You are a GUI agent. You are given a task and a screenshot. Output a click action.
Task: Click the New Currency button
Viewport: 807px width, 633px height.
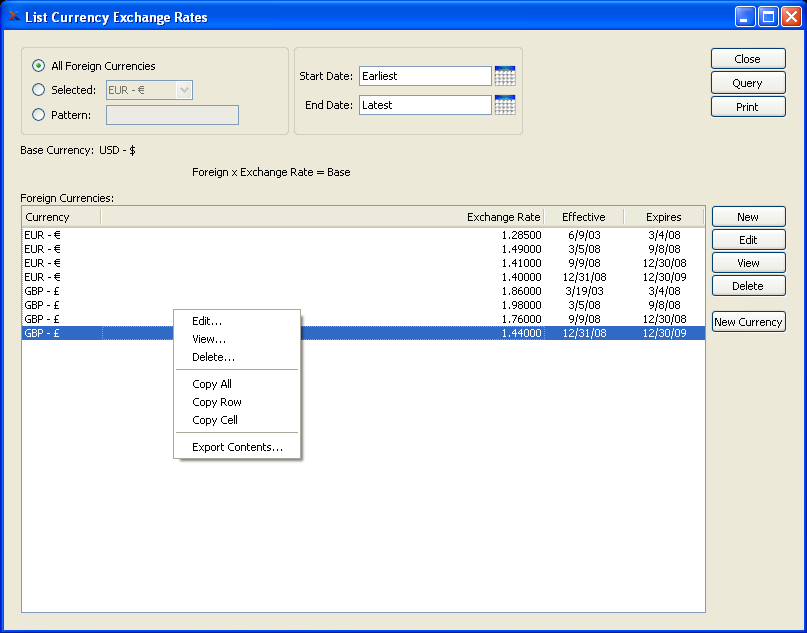(748, 322)
